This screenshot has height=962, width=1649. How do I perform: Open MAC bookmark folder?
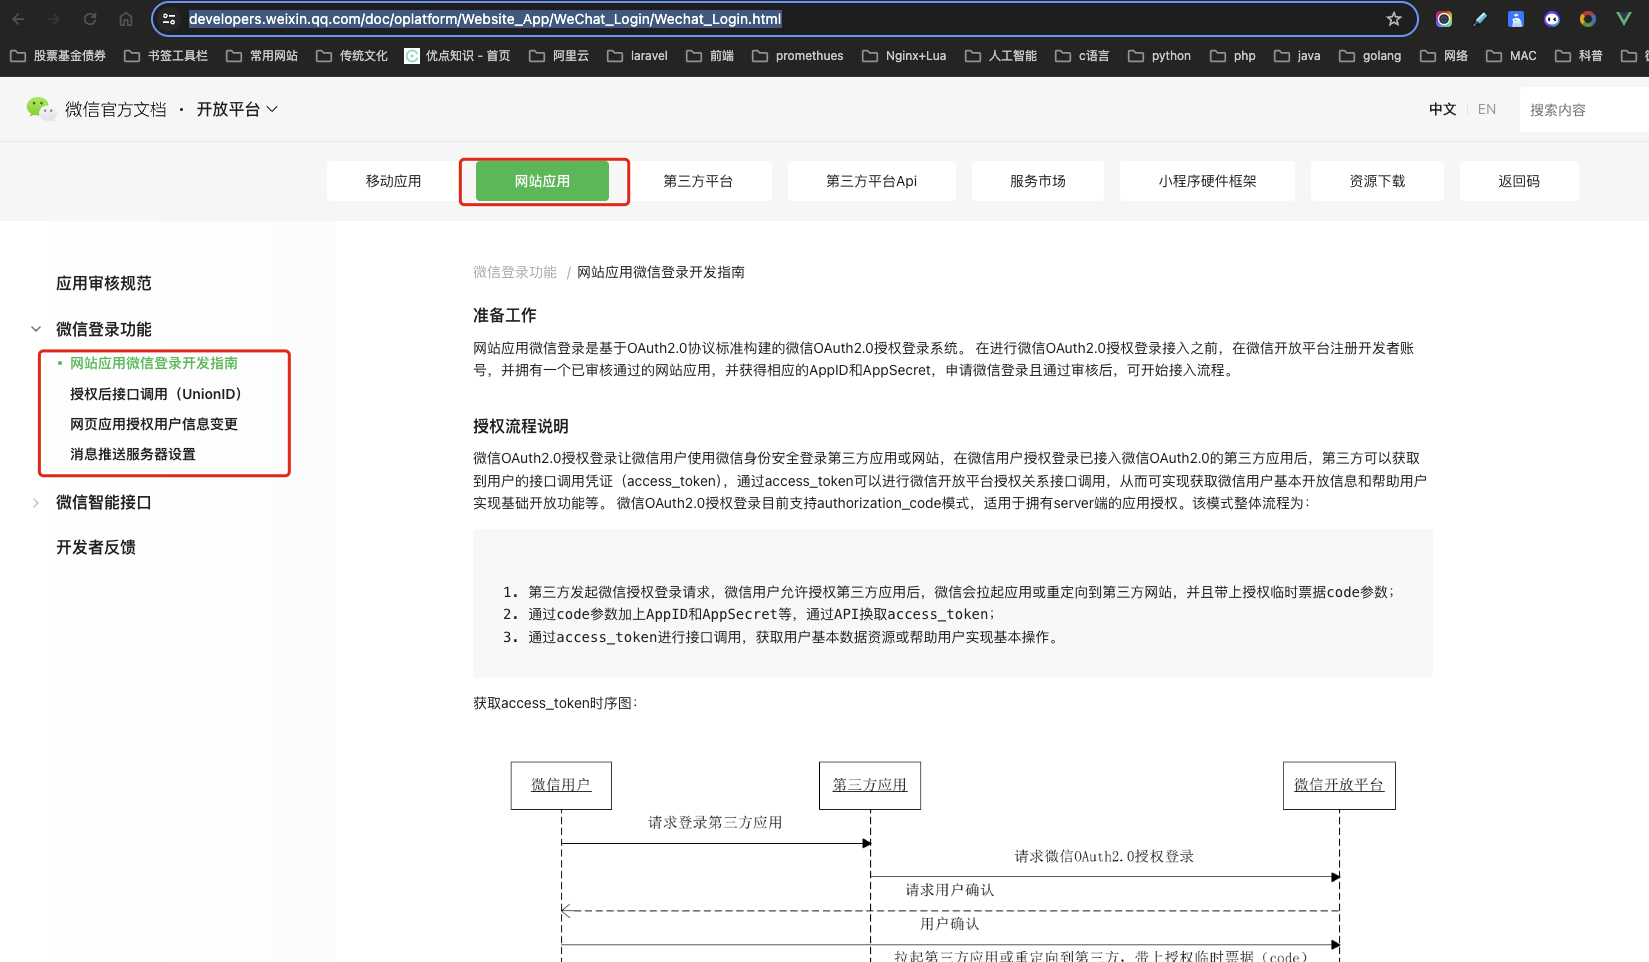(x=1511, y=56)
